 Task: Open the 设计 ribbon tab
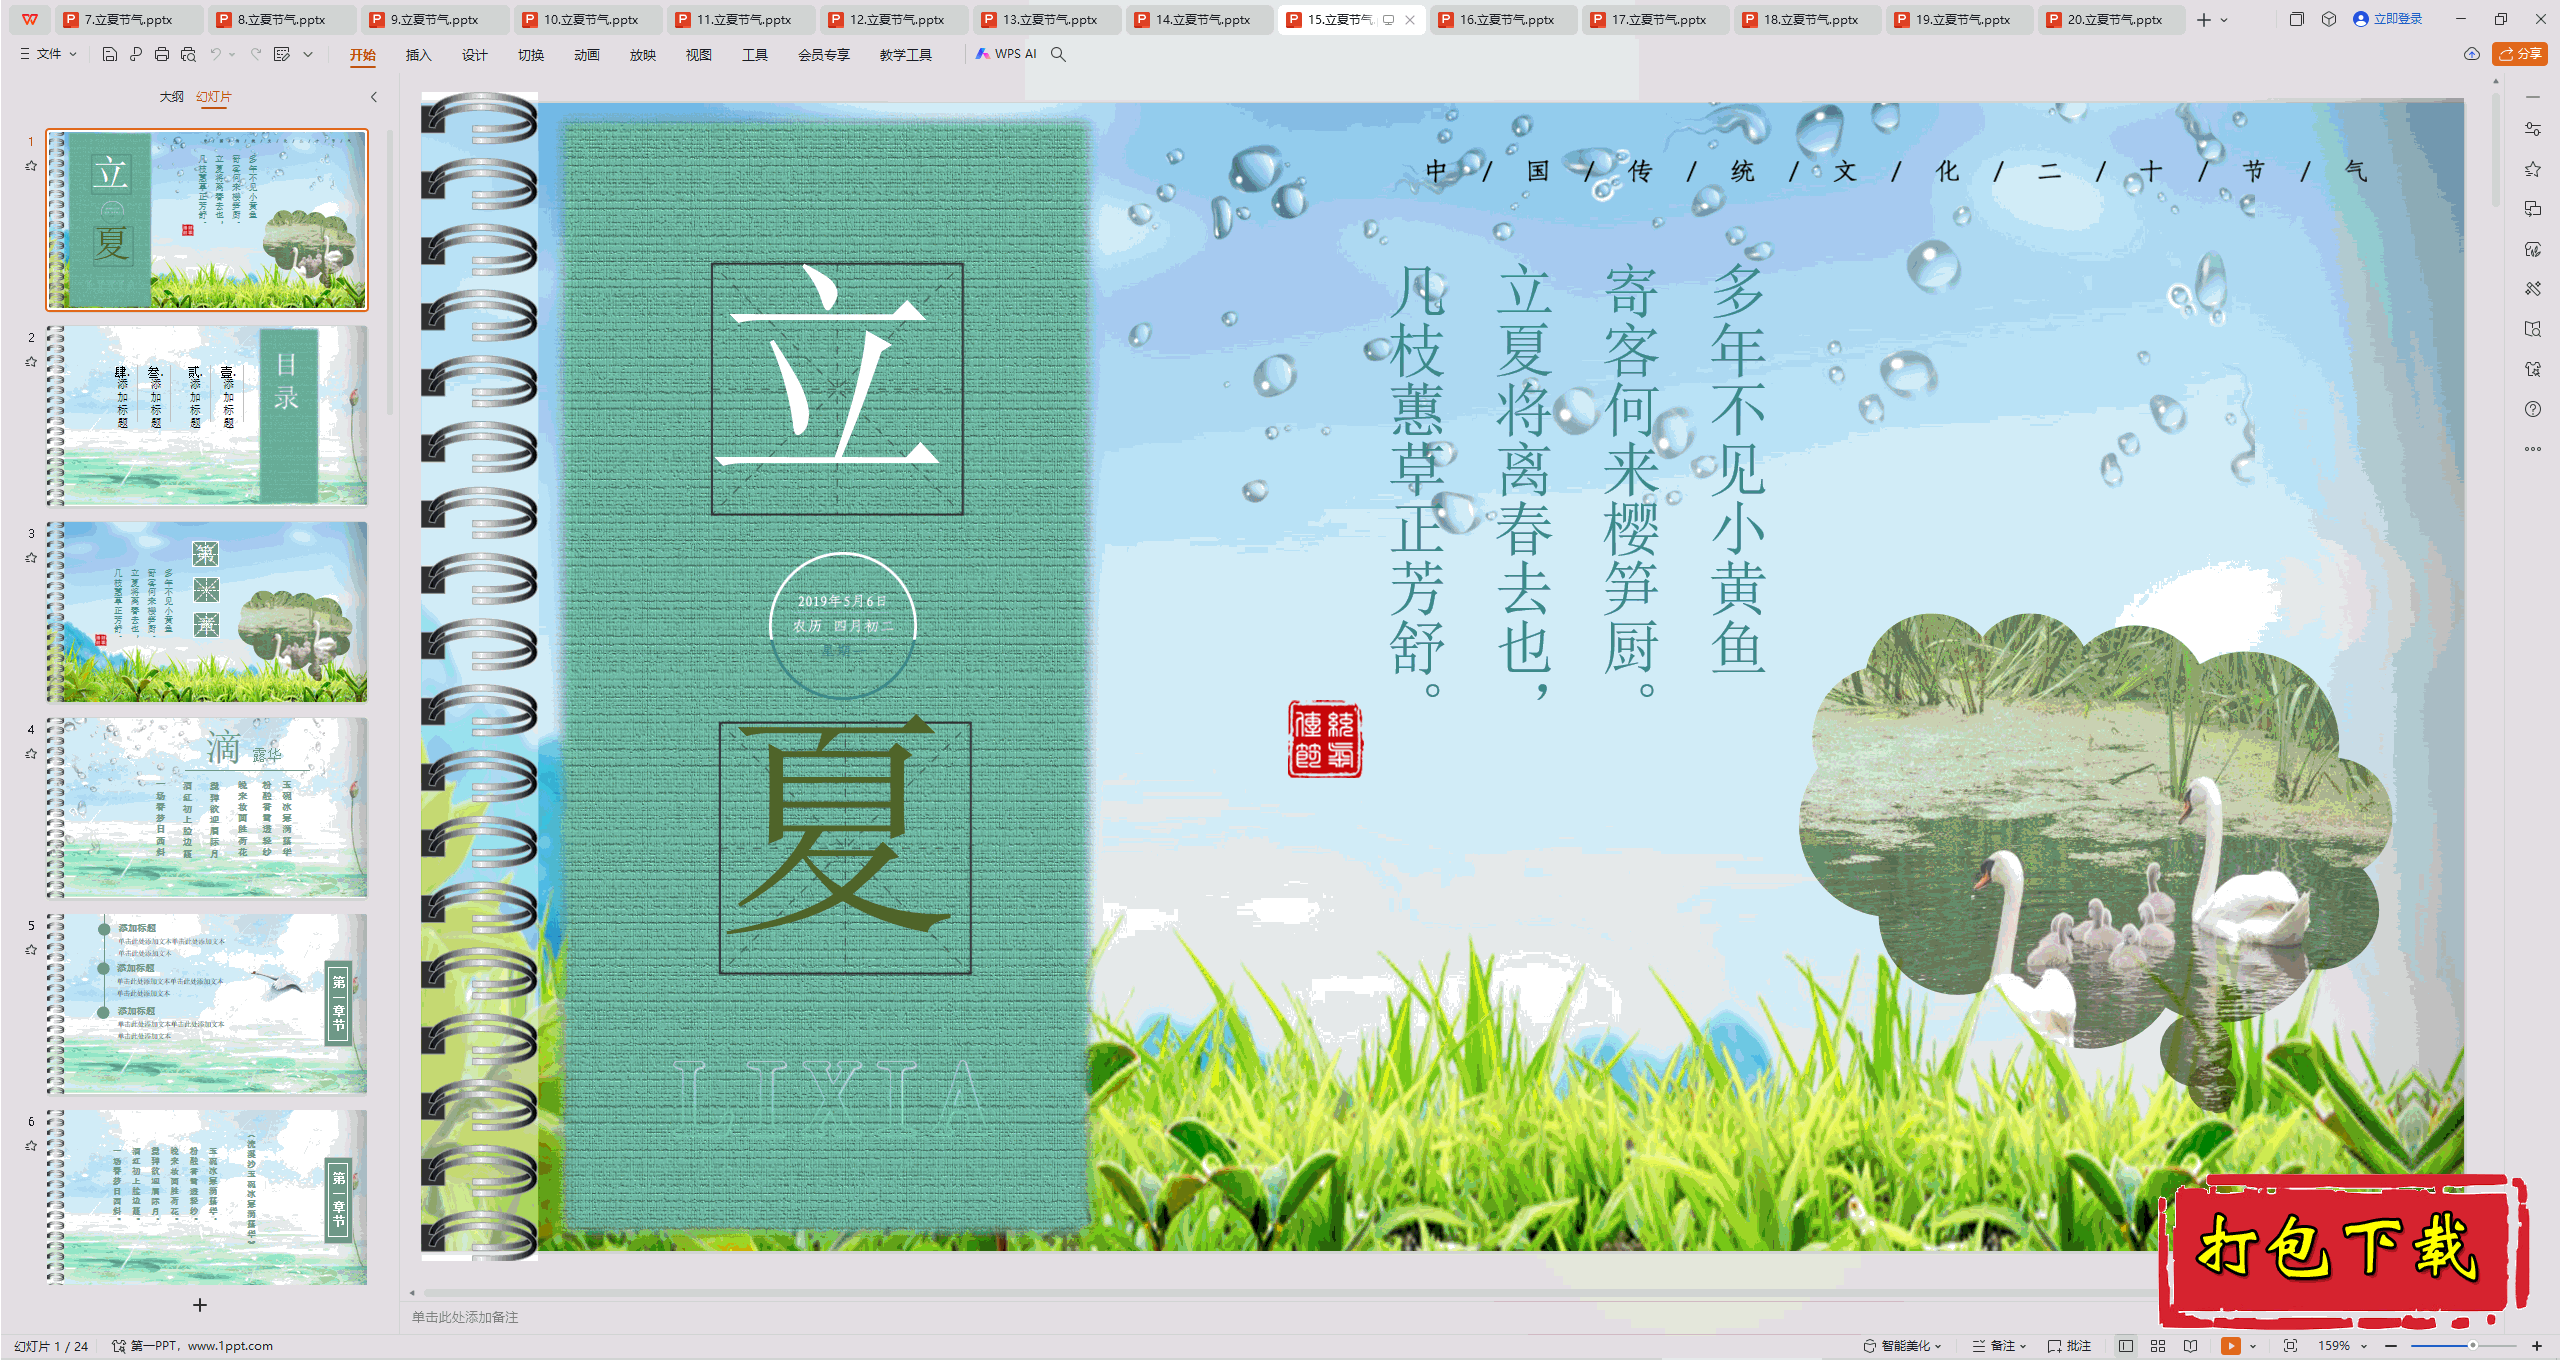[474, 55]
